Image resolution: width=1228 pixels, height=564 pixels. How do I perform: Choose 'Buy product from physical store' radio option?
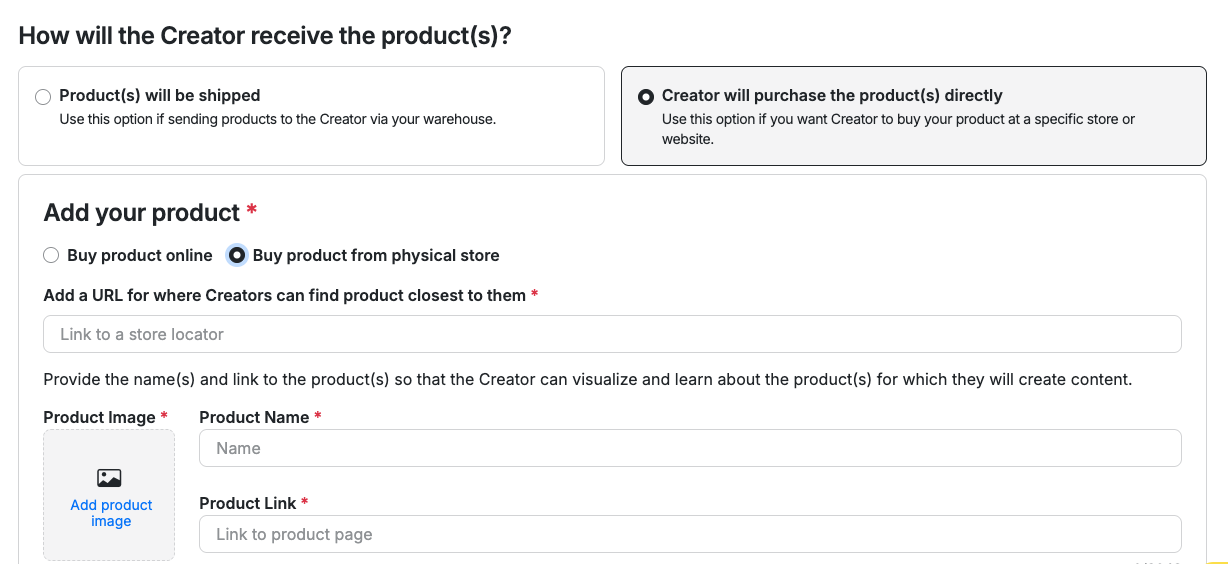click(x=237, y=255)
